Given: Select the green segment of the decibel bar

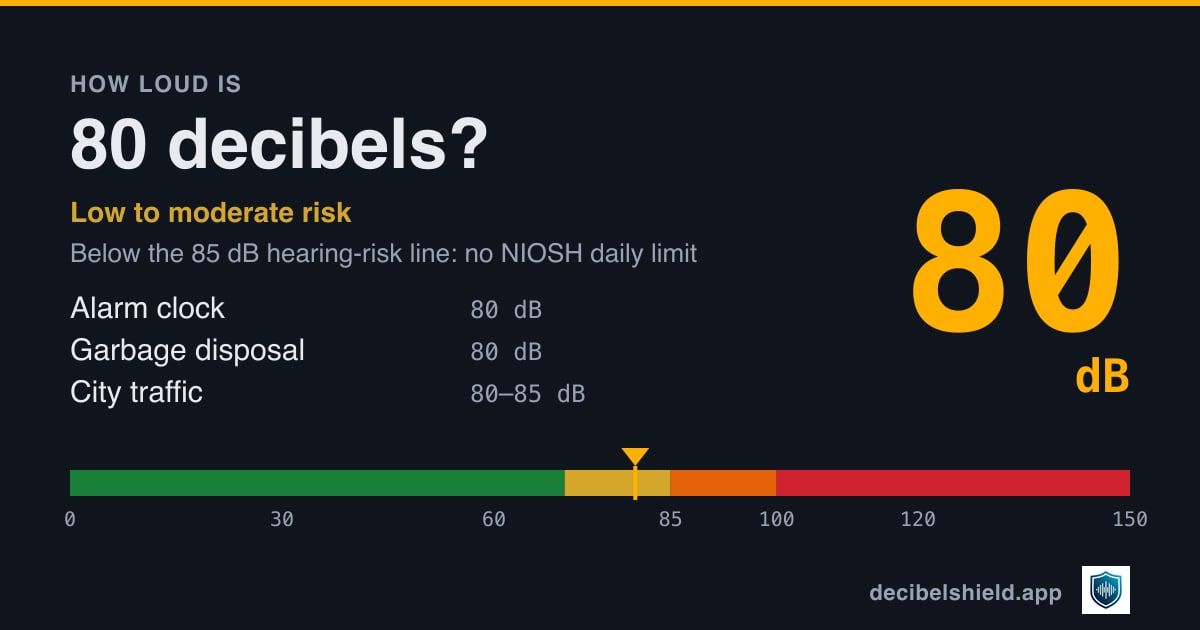Looking at the screenshot, I should point(317,483).
